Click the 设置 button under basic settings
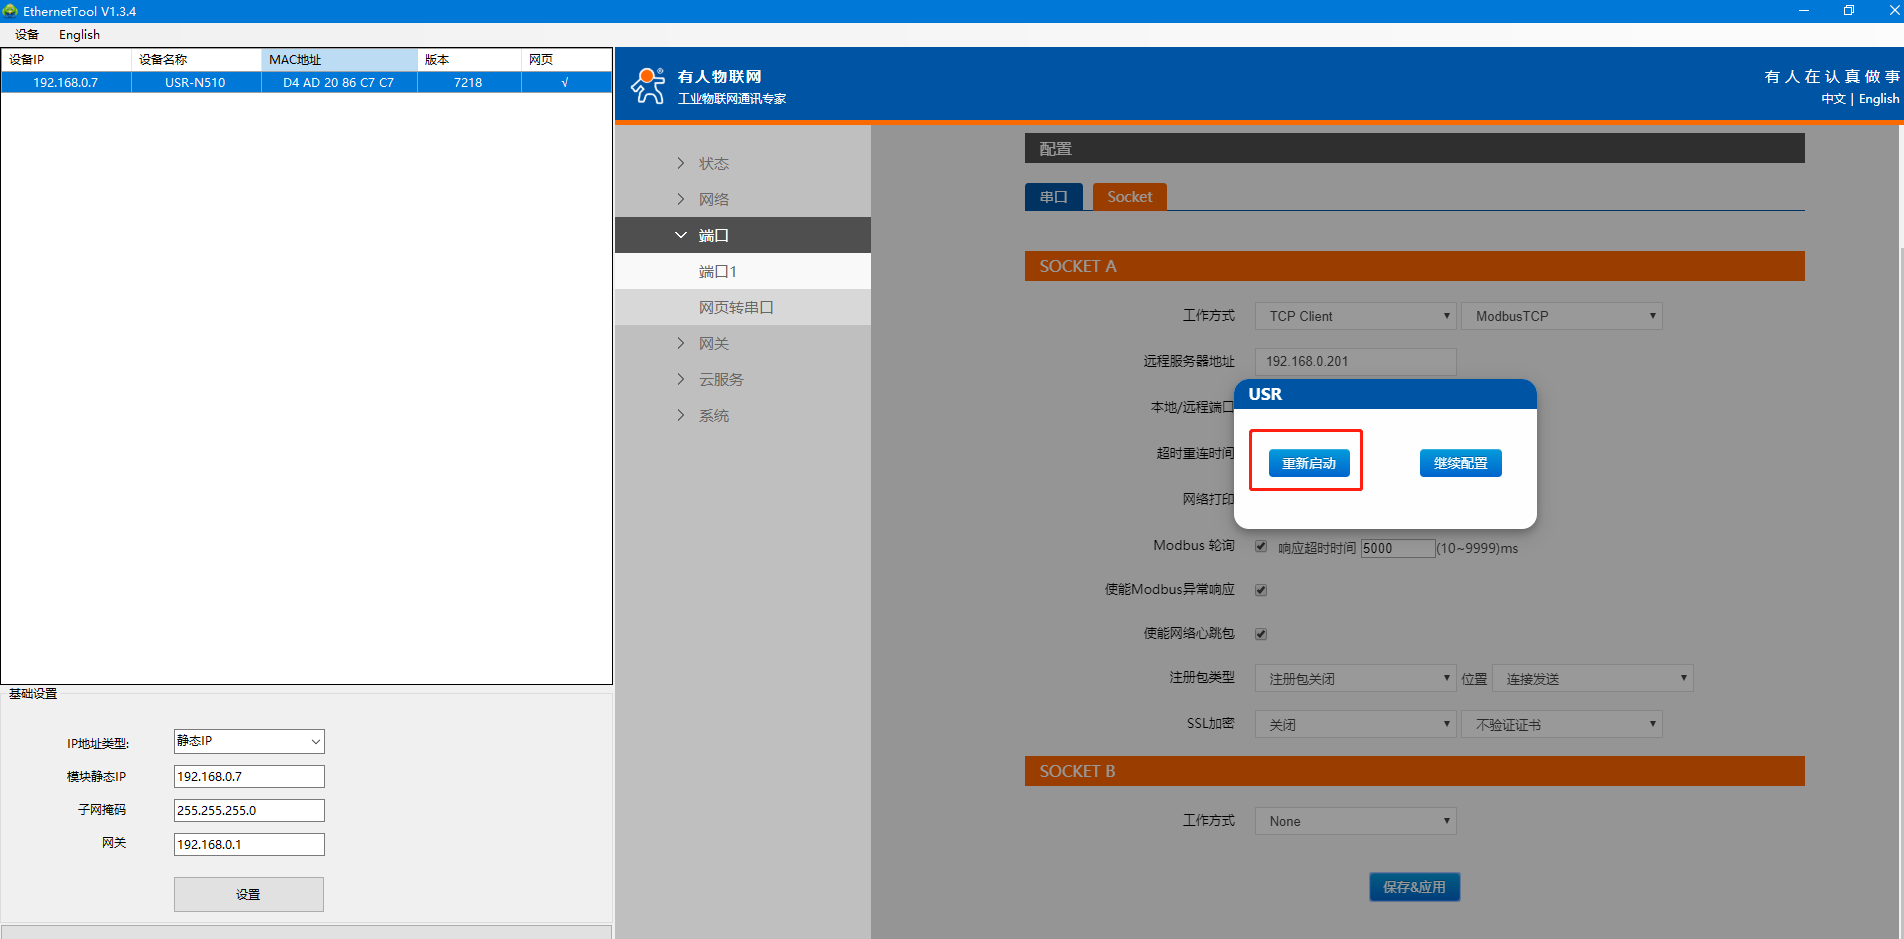Image resolution: width=1904 pixels, height=939 pixels. pyautogui.click(x=248, y=894)
